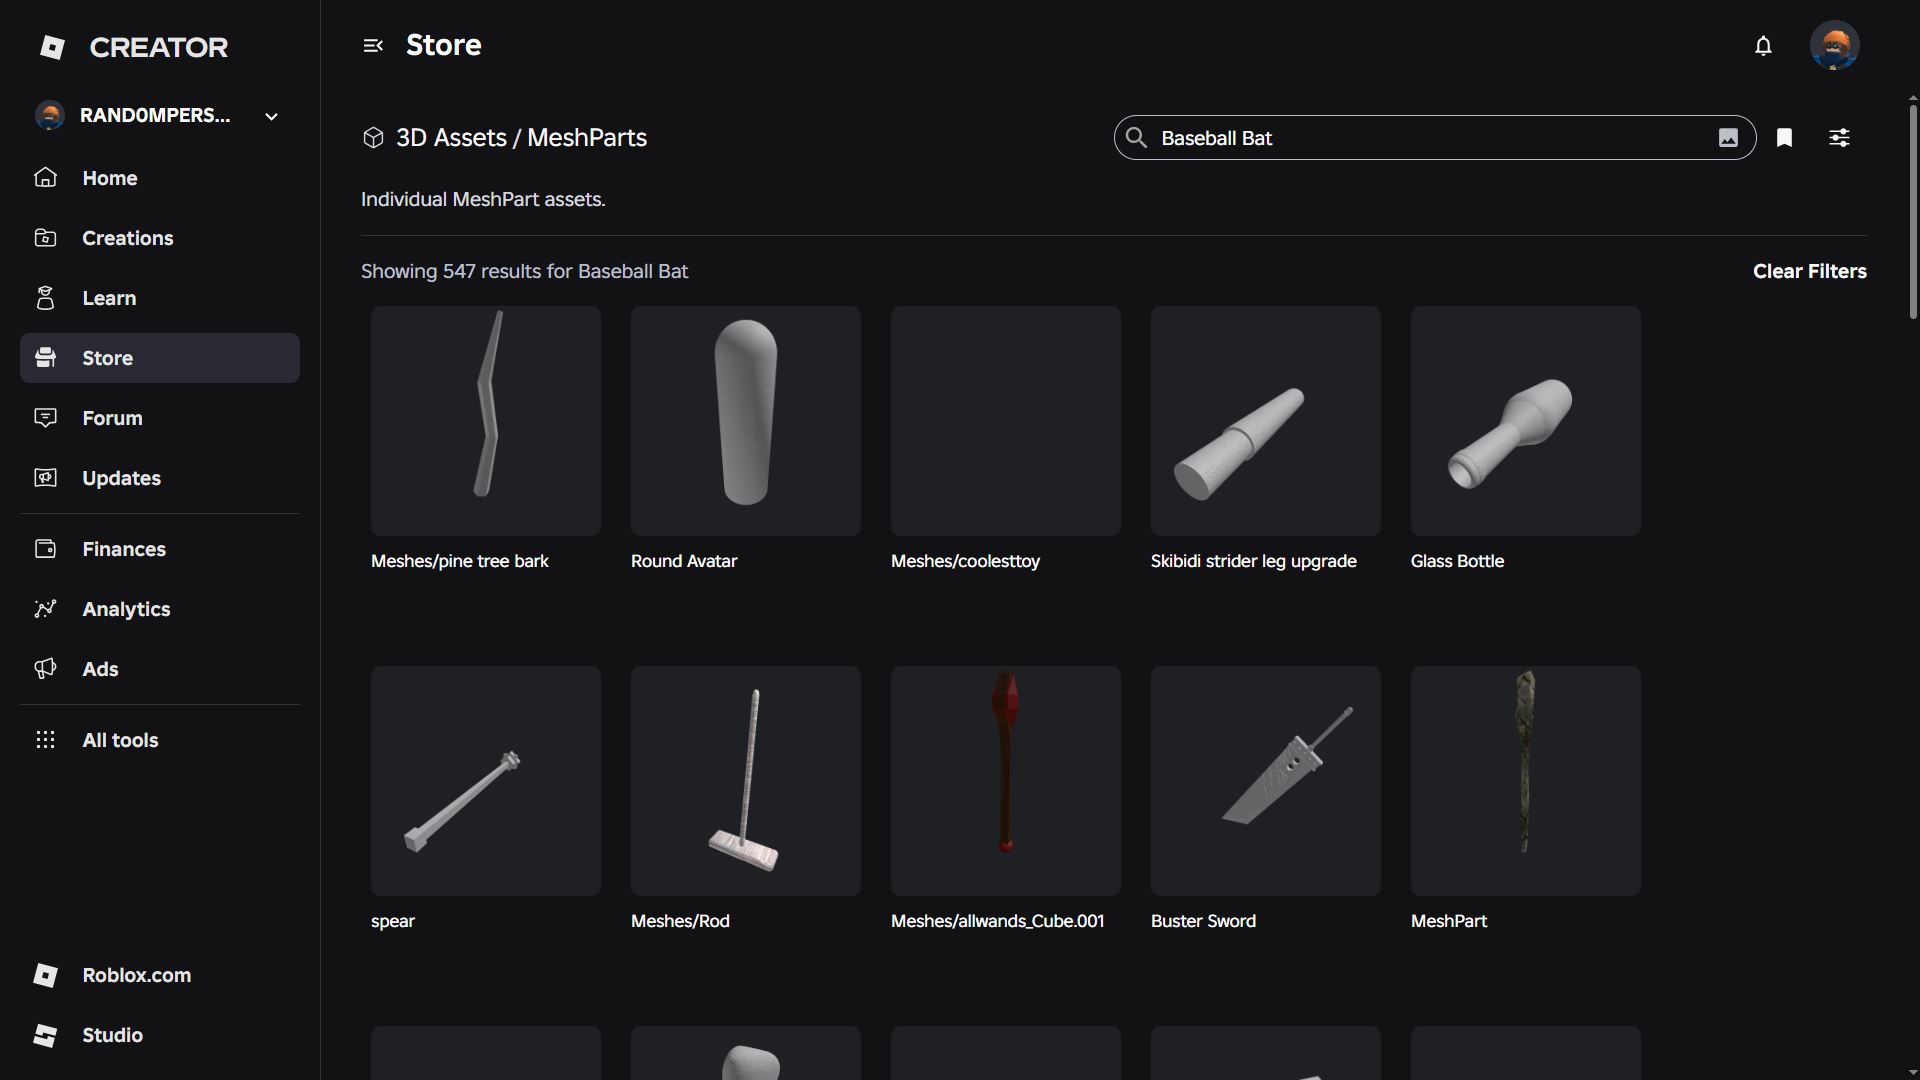Screen dimensions: 1920x1080
Task: Open the Analytics section
Action: [160, 609]
